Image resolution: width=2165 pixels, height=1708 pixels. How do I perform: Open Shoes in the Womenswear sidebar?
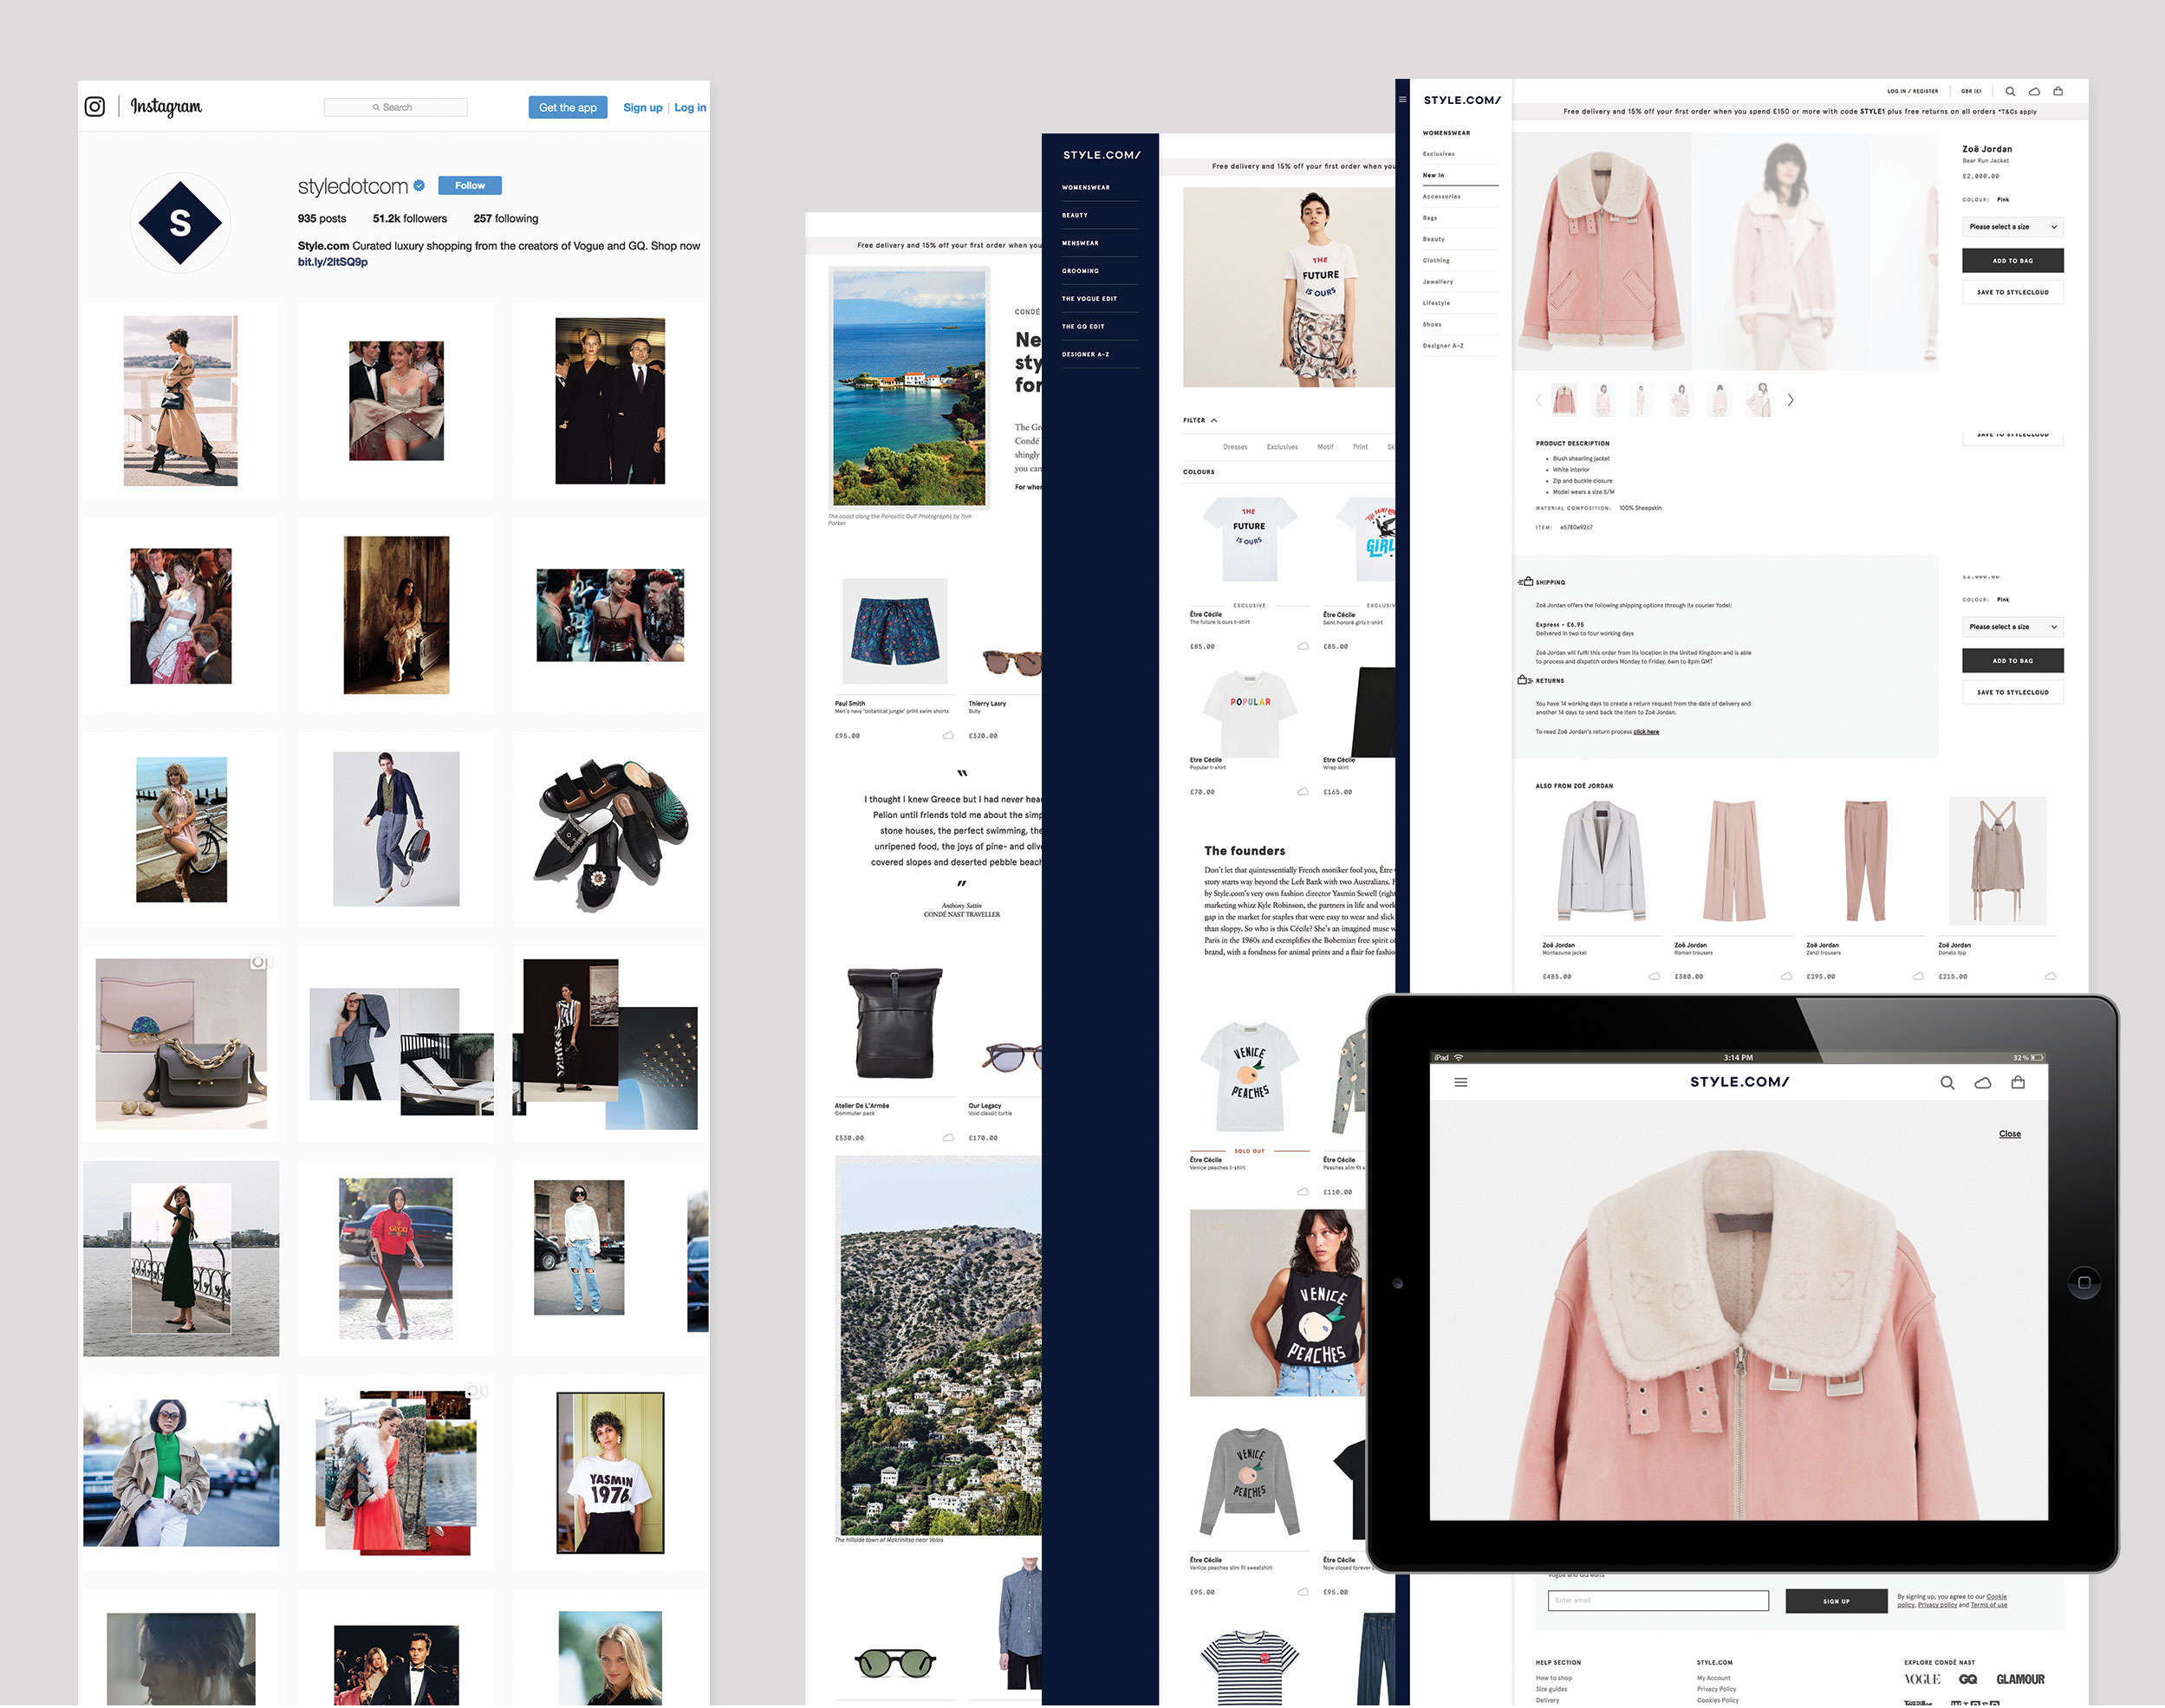point(1432,324)
